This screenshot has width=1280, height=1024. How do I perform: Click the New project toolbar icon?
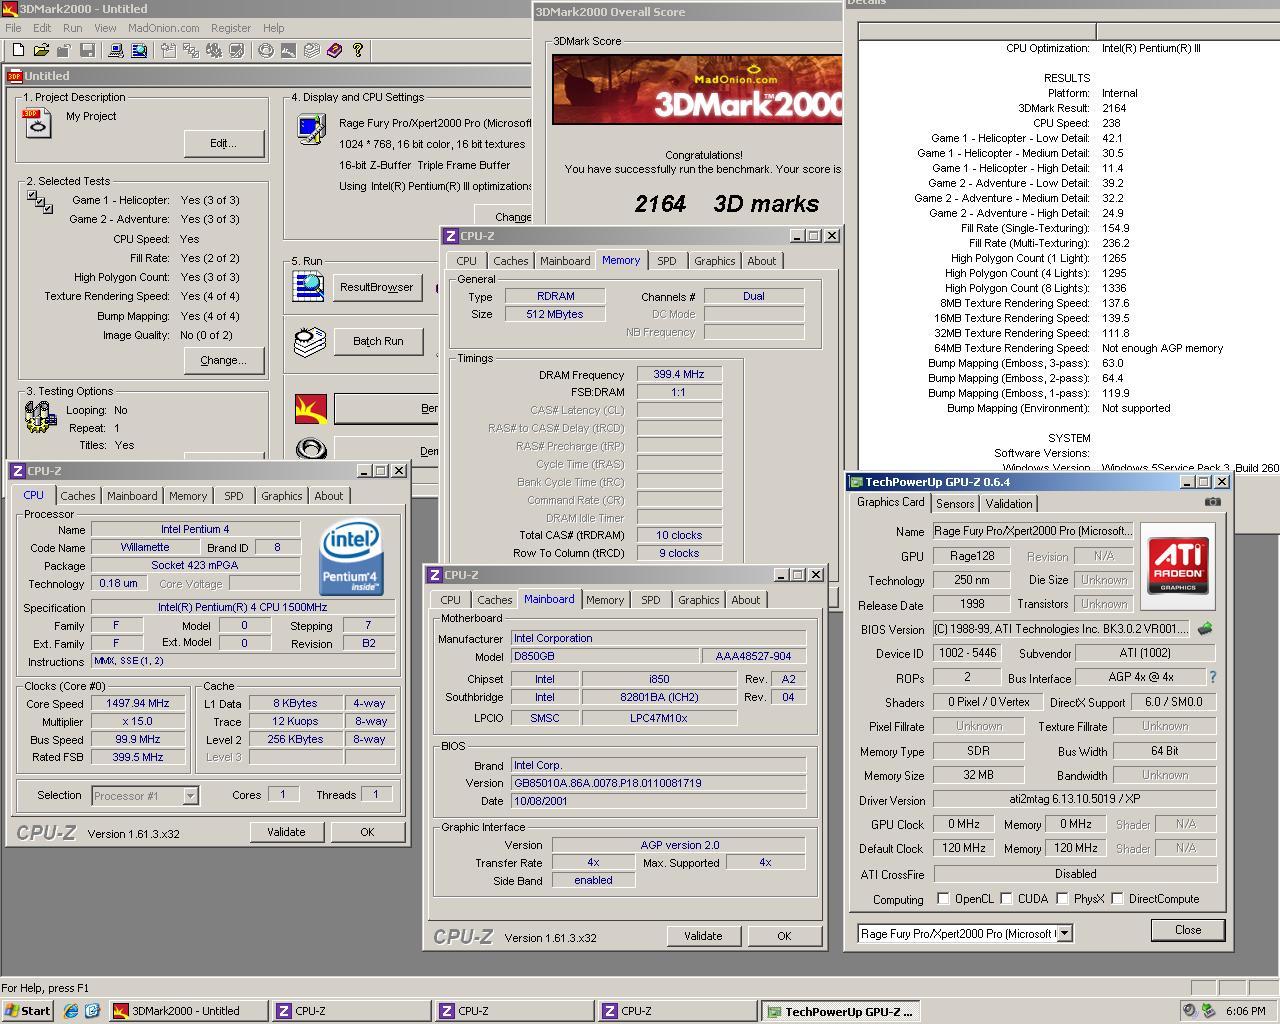coord(18,50)
